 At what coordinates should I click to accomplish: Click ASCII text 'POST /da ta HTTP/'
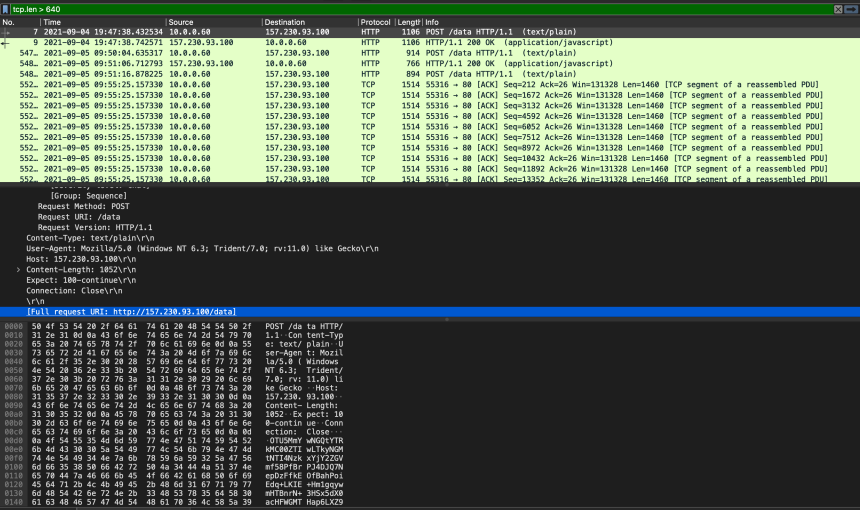304,326
